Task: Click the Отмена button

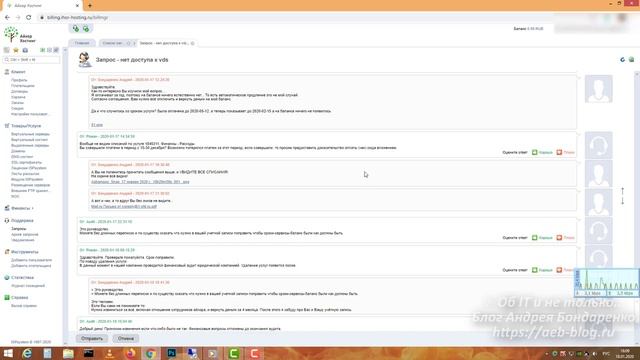Action: click(x=126, y=338)
